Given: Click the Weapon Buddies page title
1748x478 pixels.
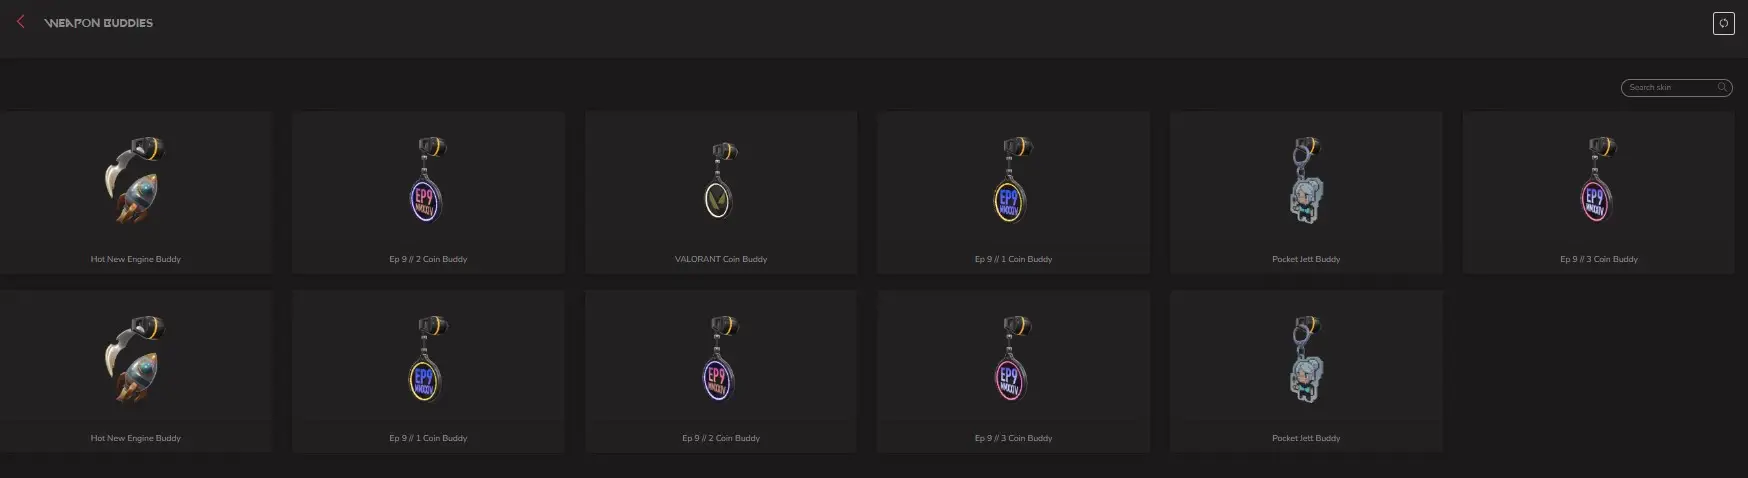Looking at the screenshot, I should (x=99, y=22).
